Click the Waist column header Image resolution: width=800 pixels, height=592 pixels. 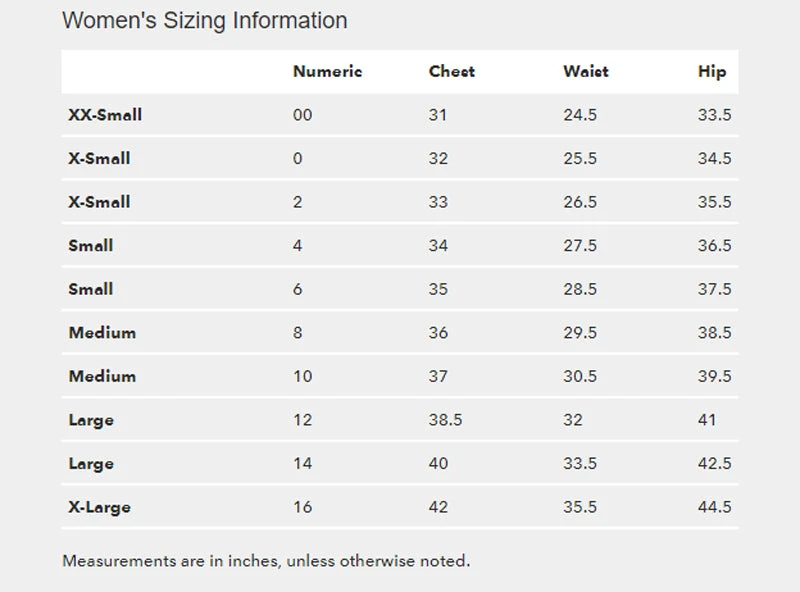click(586, 72)
